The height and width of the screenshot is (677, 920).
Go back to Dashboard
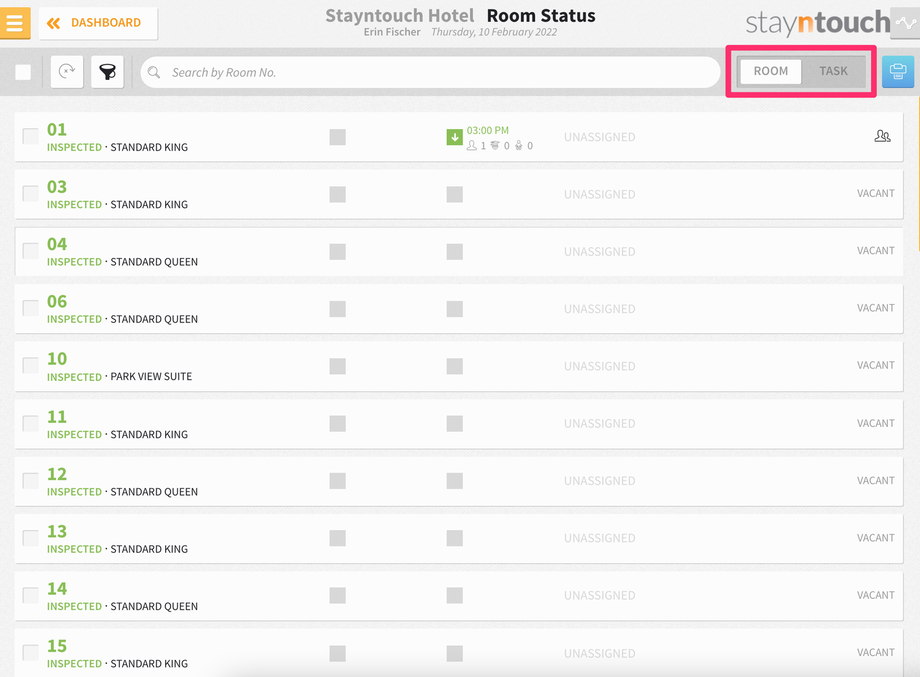[x=98, y=23]
